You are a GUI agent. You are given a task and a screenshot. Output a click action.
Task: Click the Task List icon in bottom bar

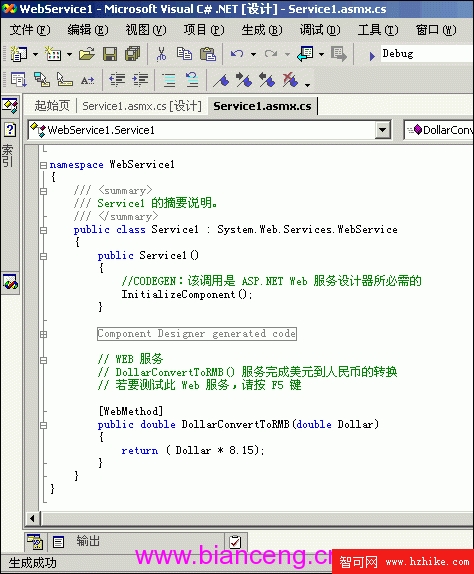tap(36, 542)
